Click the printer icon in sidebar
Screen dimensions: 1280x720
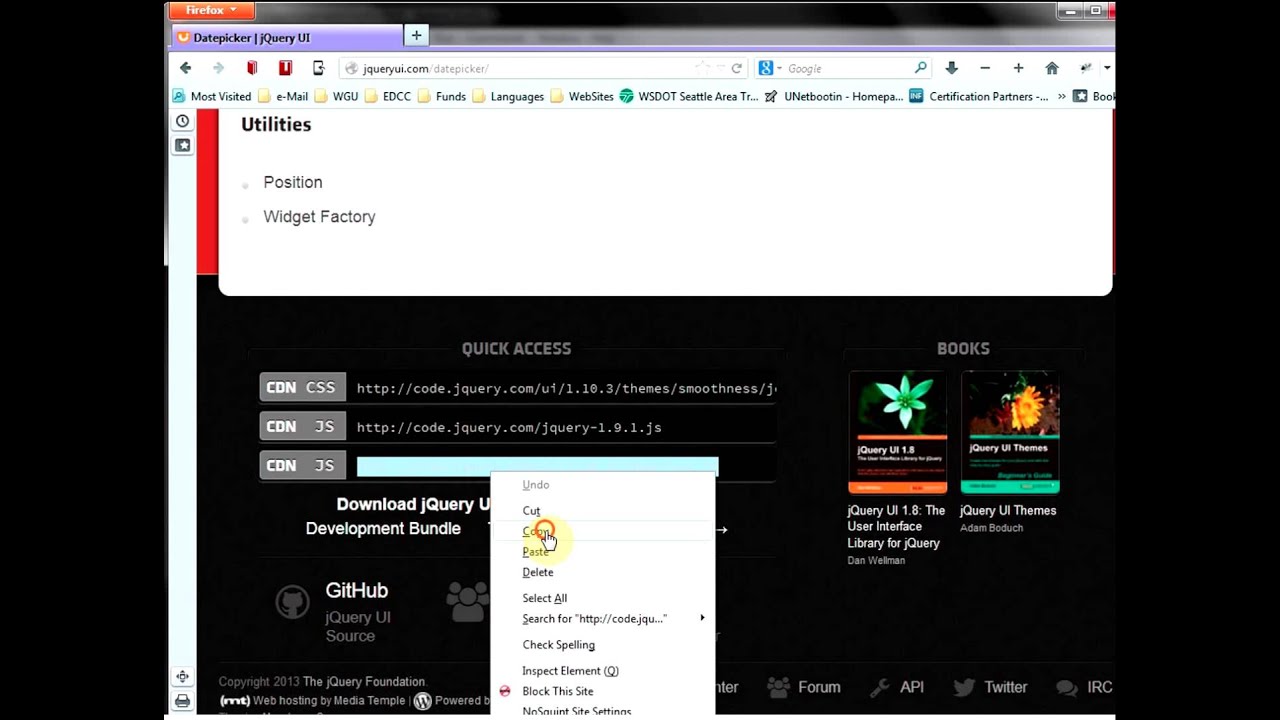(182, 701)
